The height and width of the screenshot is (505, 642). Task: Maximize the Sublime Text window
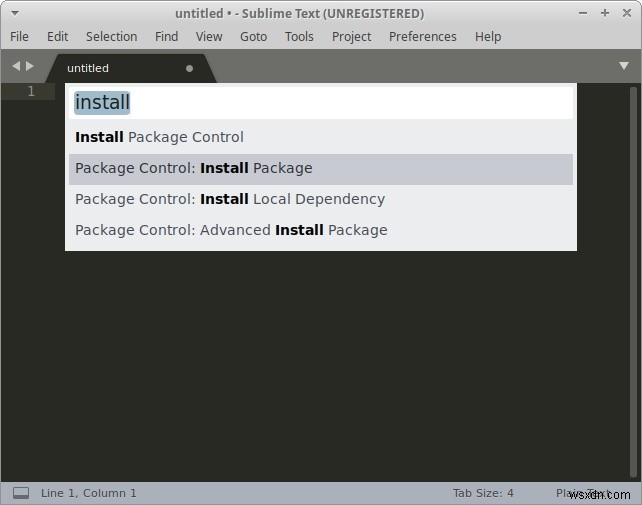605,13
